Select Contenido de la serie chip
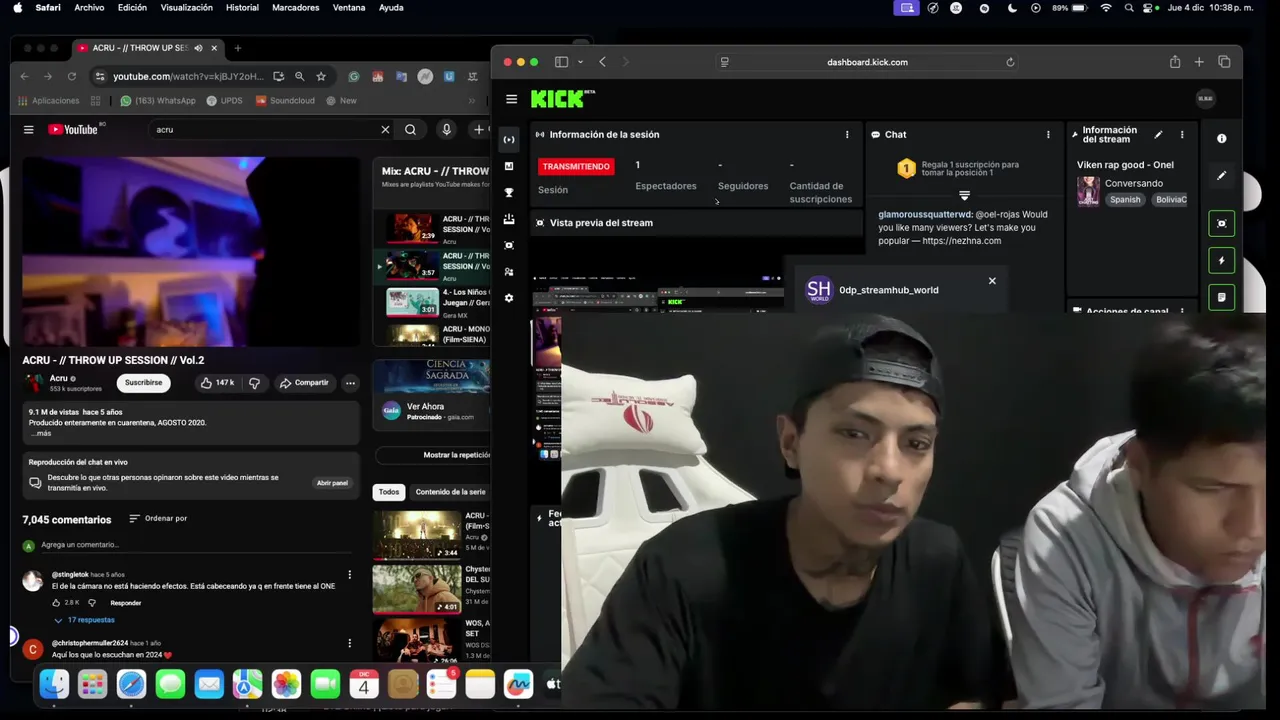The image size is (1280, 720). point(449,492)
